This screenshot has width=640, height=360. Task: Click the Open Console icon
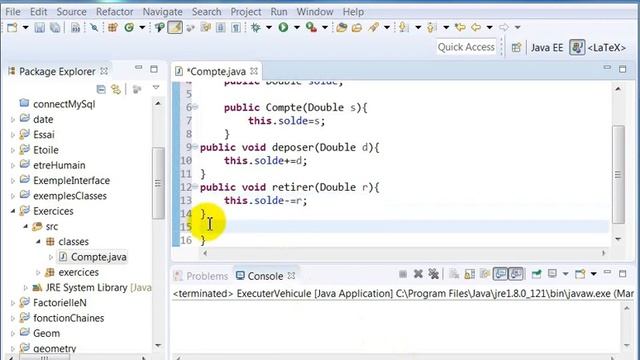pos(580,274)
